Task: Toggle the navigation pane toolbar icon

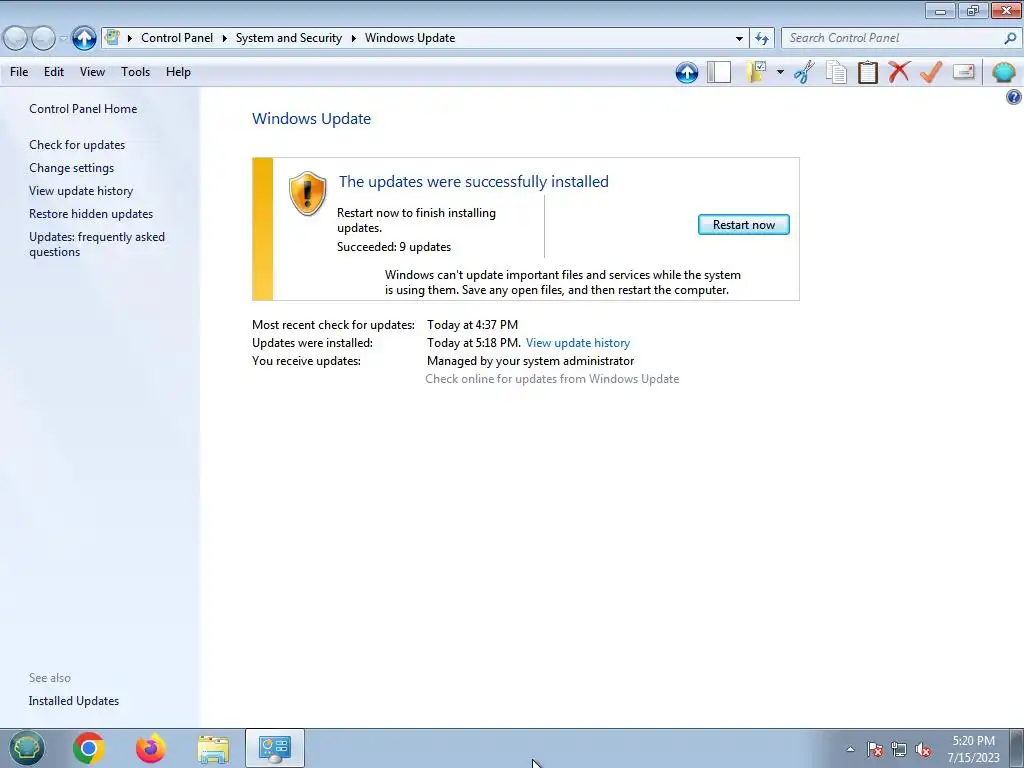Action: (x=719, y=72)
